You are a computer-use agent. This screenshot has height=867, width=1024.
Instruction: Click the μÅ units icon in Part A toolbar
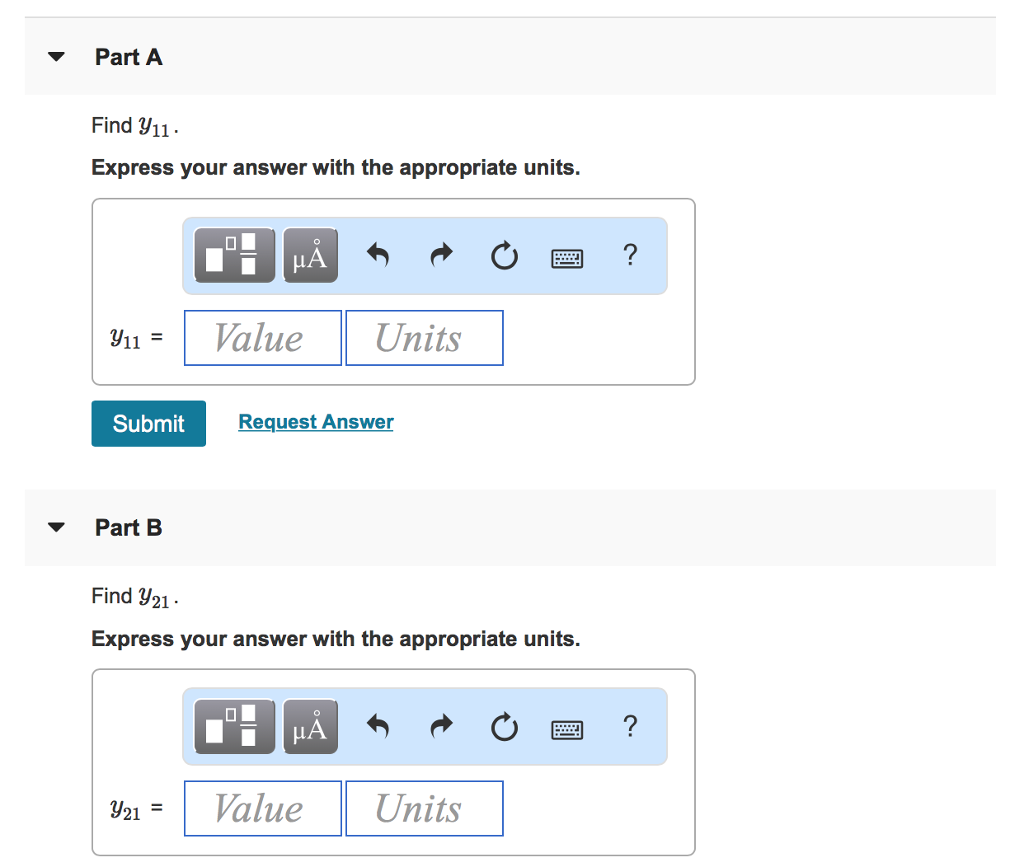310,255
